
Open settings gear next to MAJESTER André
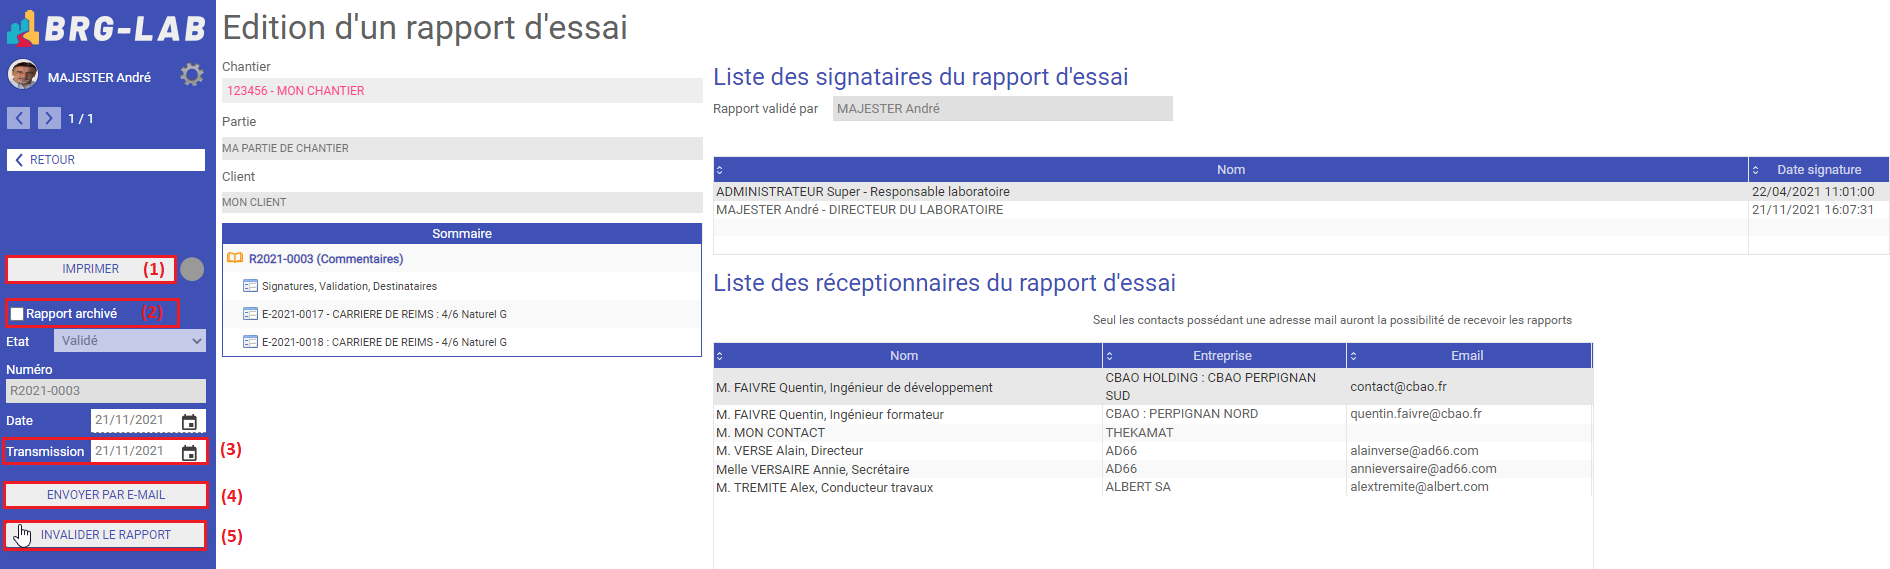[x=192, y=75]
